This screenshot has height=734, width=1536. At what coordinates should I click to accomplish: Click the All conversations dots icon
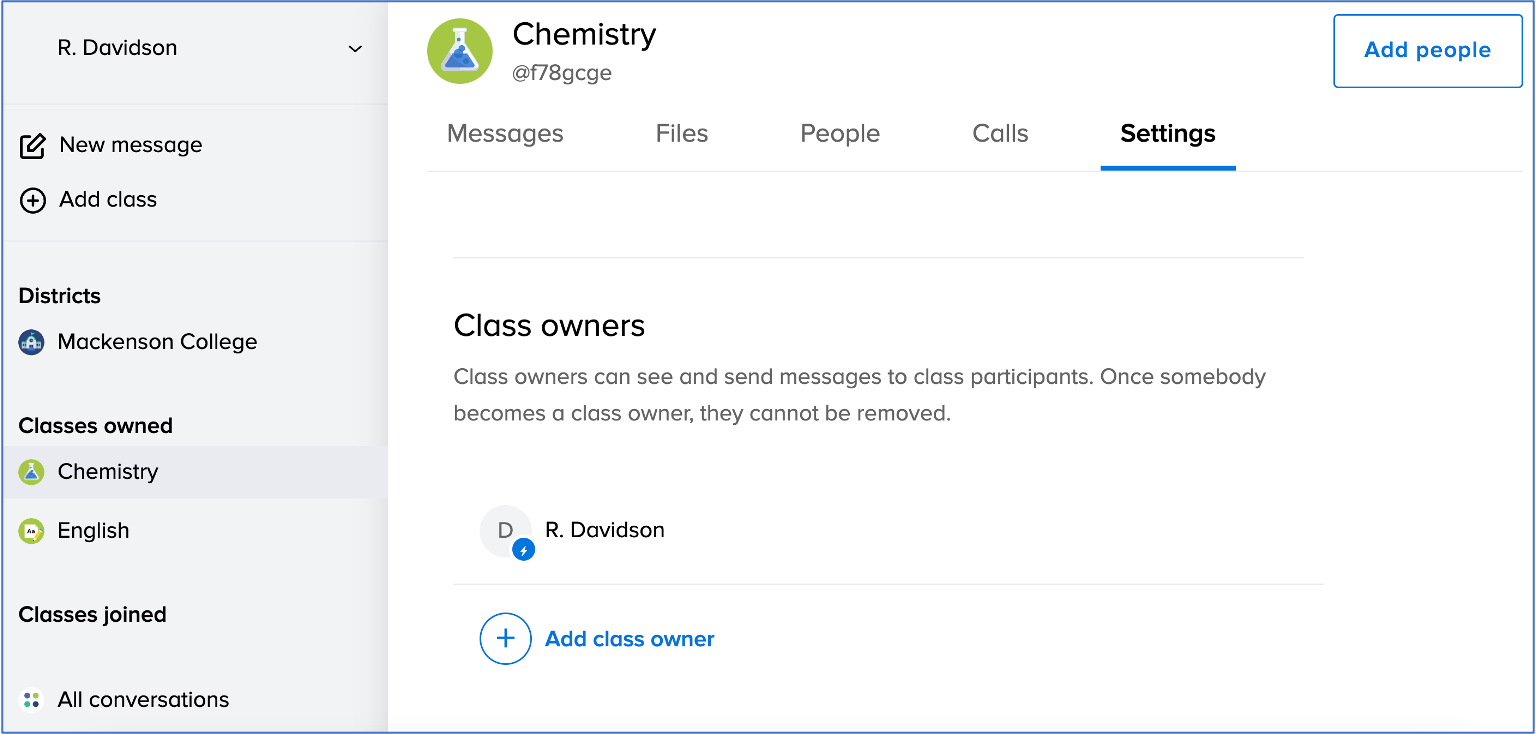[x=32, y=700]
